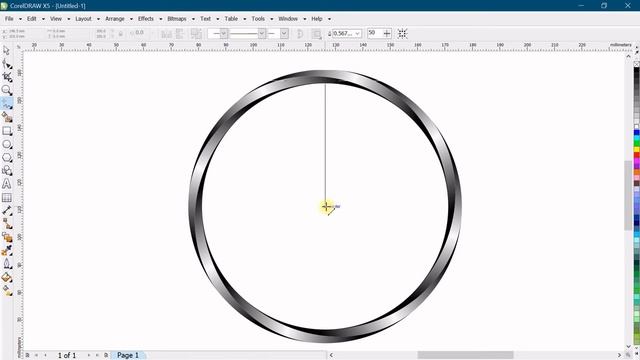The height and width of the screenshot is (360, 640).
Task: Choose the Dimension line tool
Action: click(x=7, y=211)
